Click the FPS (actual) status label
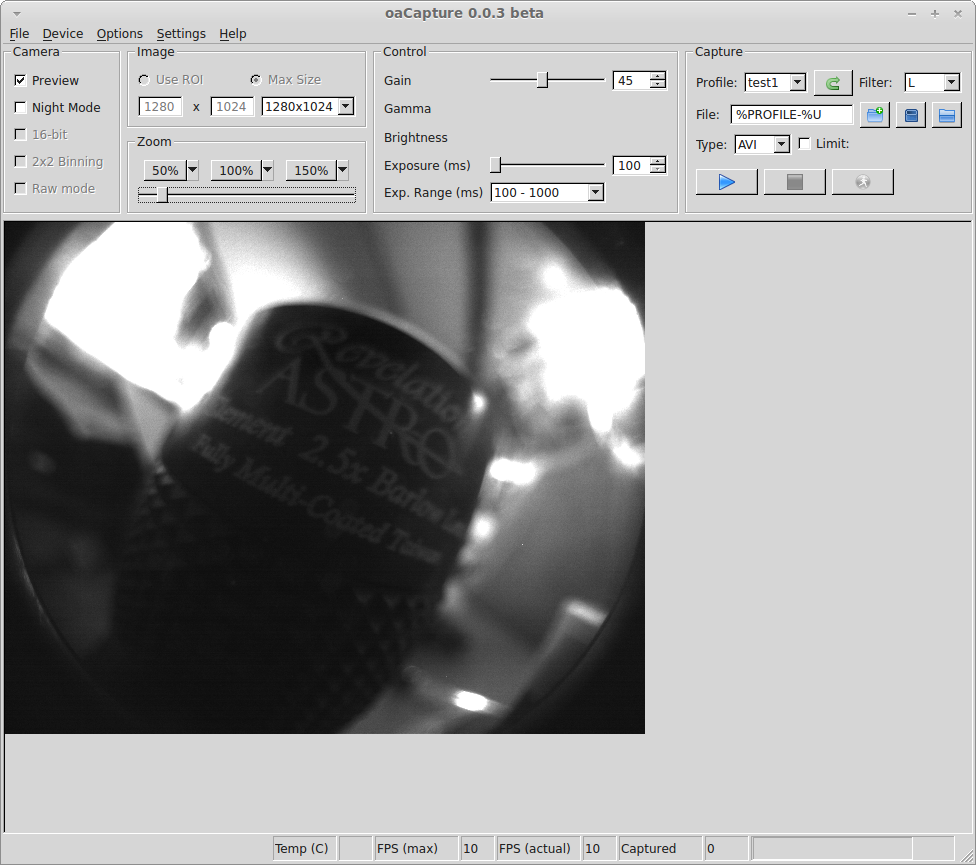The image size is (976, 865). 535,849
